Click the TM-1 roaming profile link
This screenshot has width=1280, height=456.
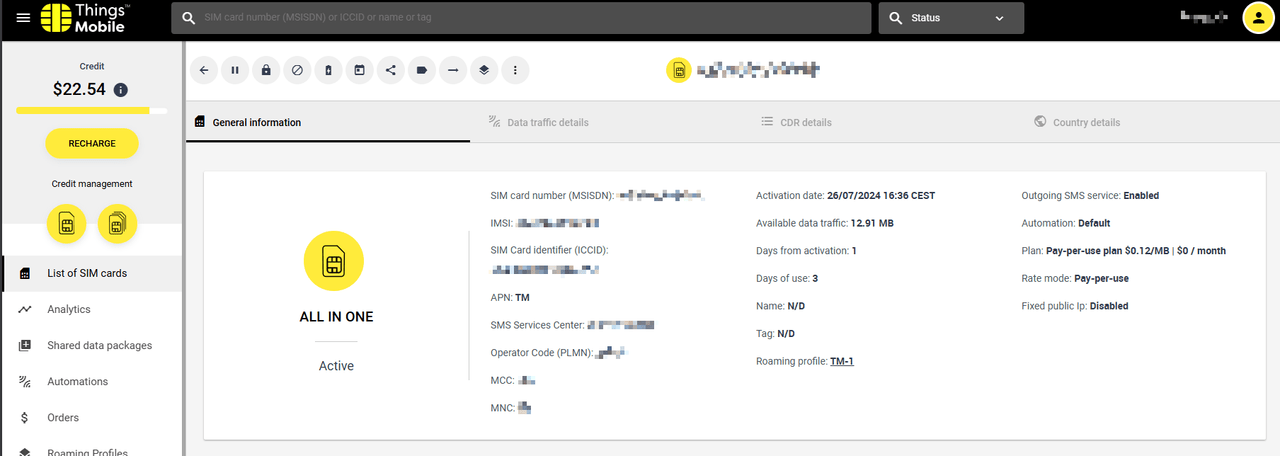point(842,361)
